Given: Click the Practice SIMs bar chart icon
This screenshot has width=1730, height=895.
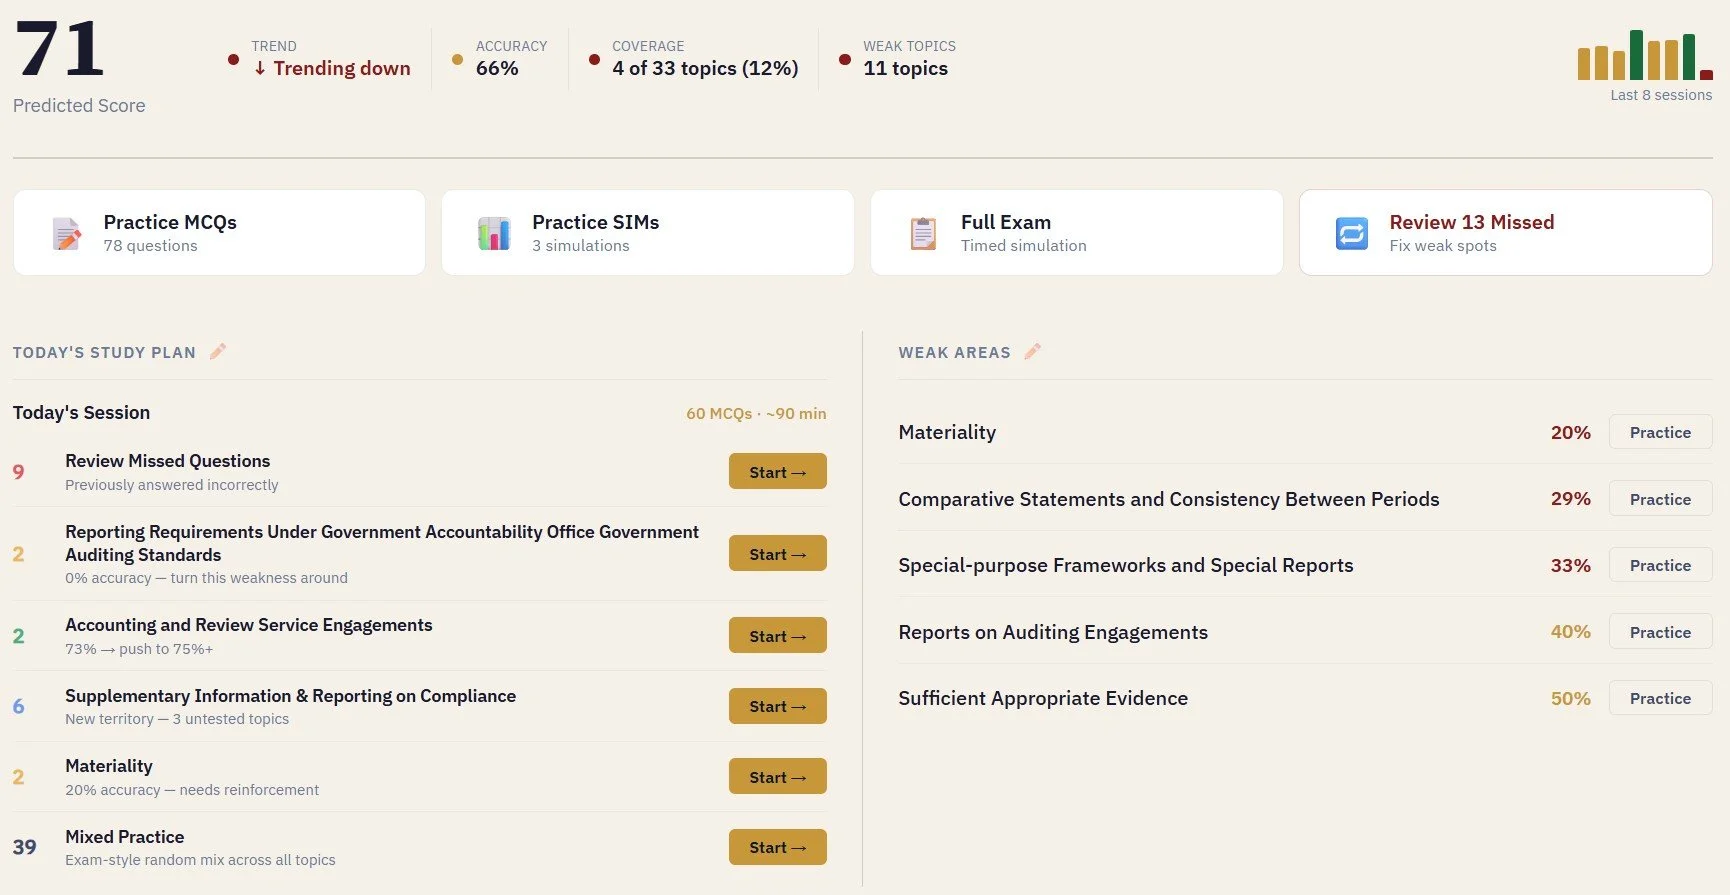Looking at the screenshot, I should (494, 233).
